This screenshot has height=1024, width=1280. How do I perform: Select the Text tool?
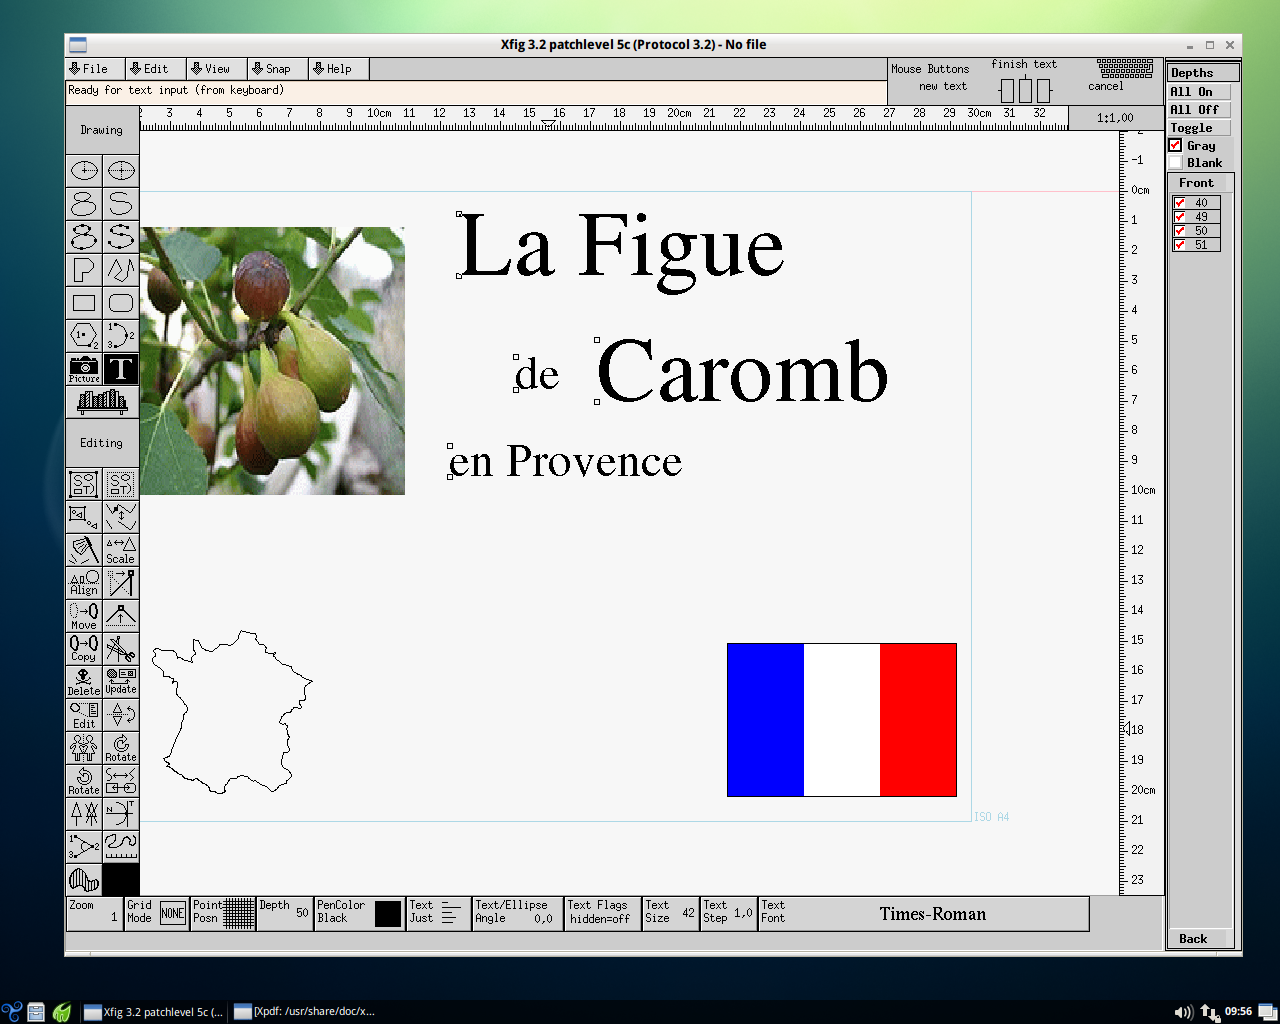[120, 369]
